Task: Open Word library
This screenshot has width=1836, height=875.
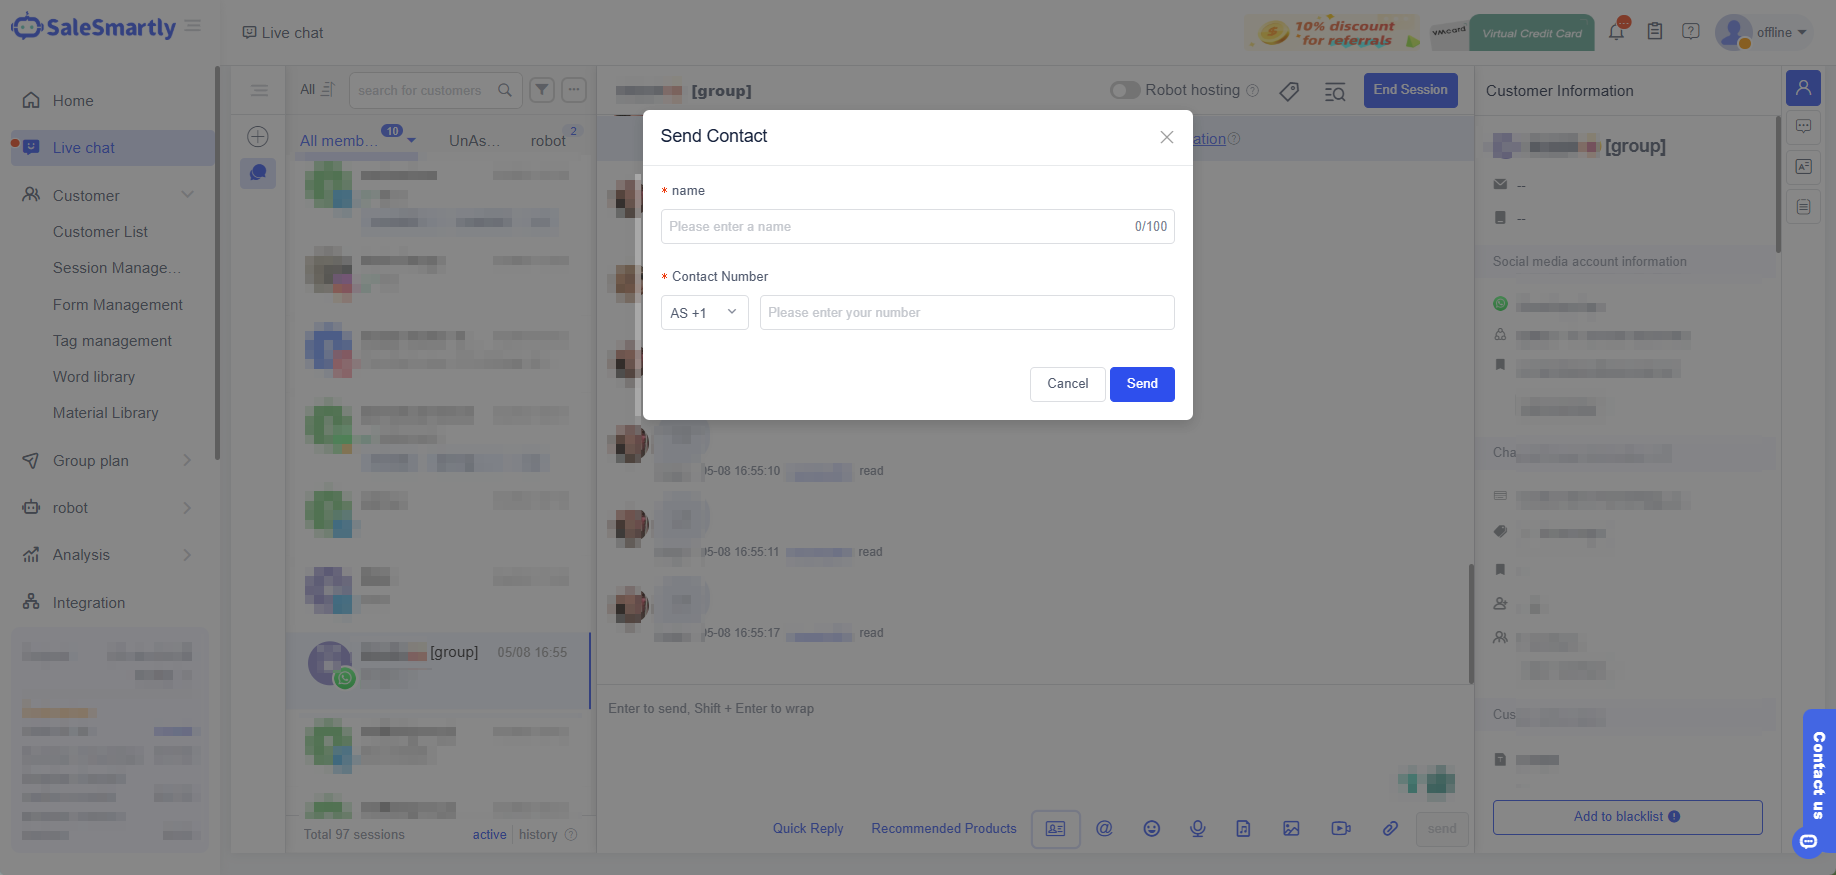Action: pyautogui.click(x=94, y=377)
